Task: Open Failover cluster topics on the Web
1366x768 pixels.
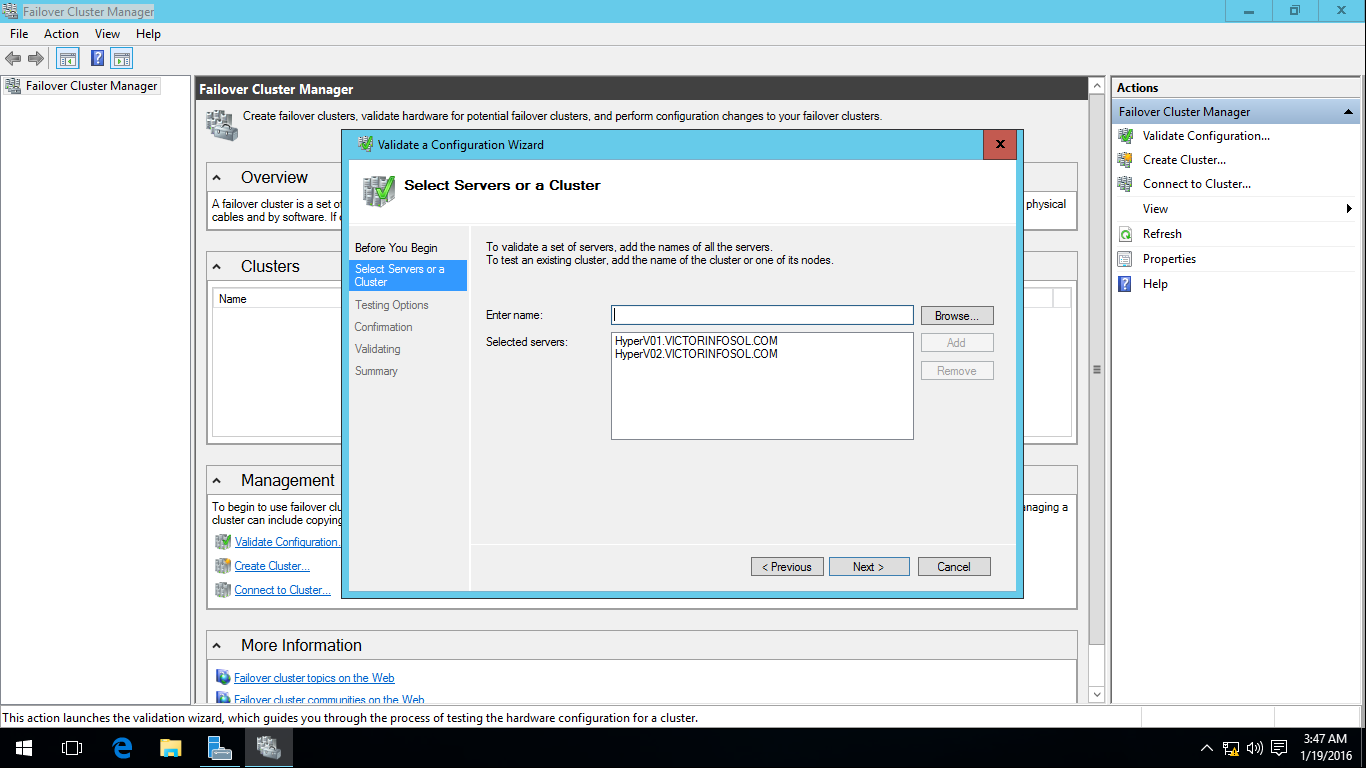Action: [314, 678]
